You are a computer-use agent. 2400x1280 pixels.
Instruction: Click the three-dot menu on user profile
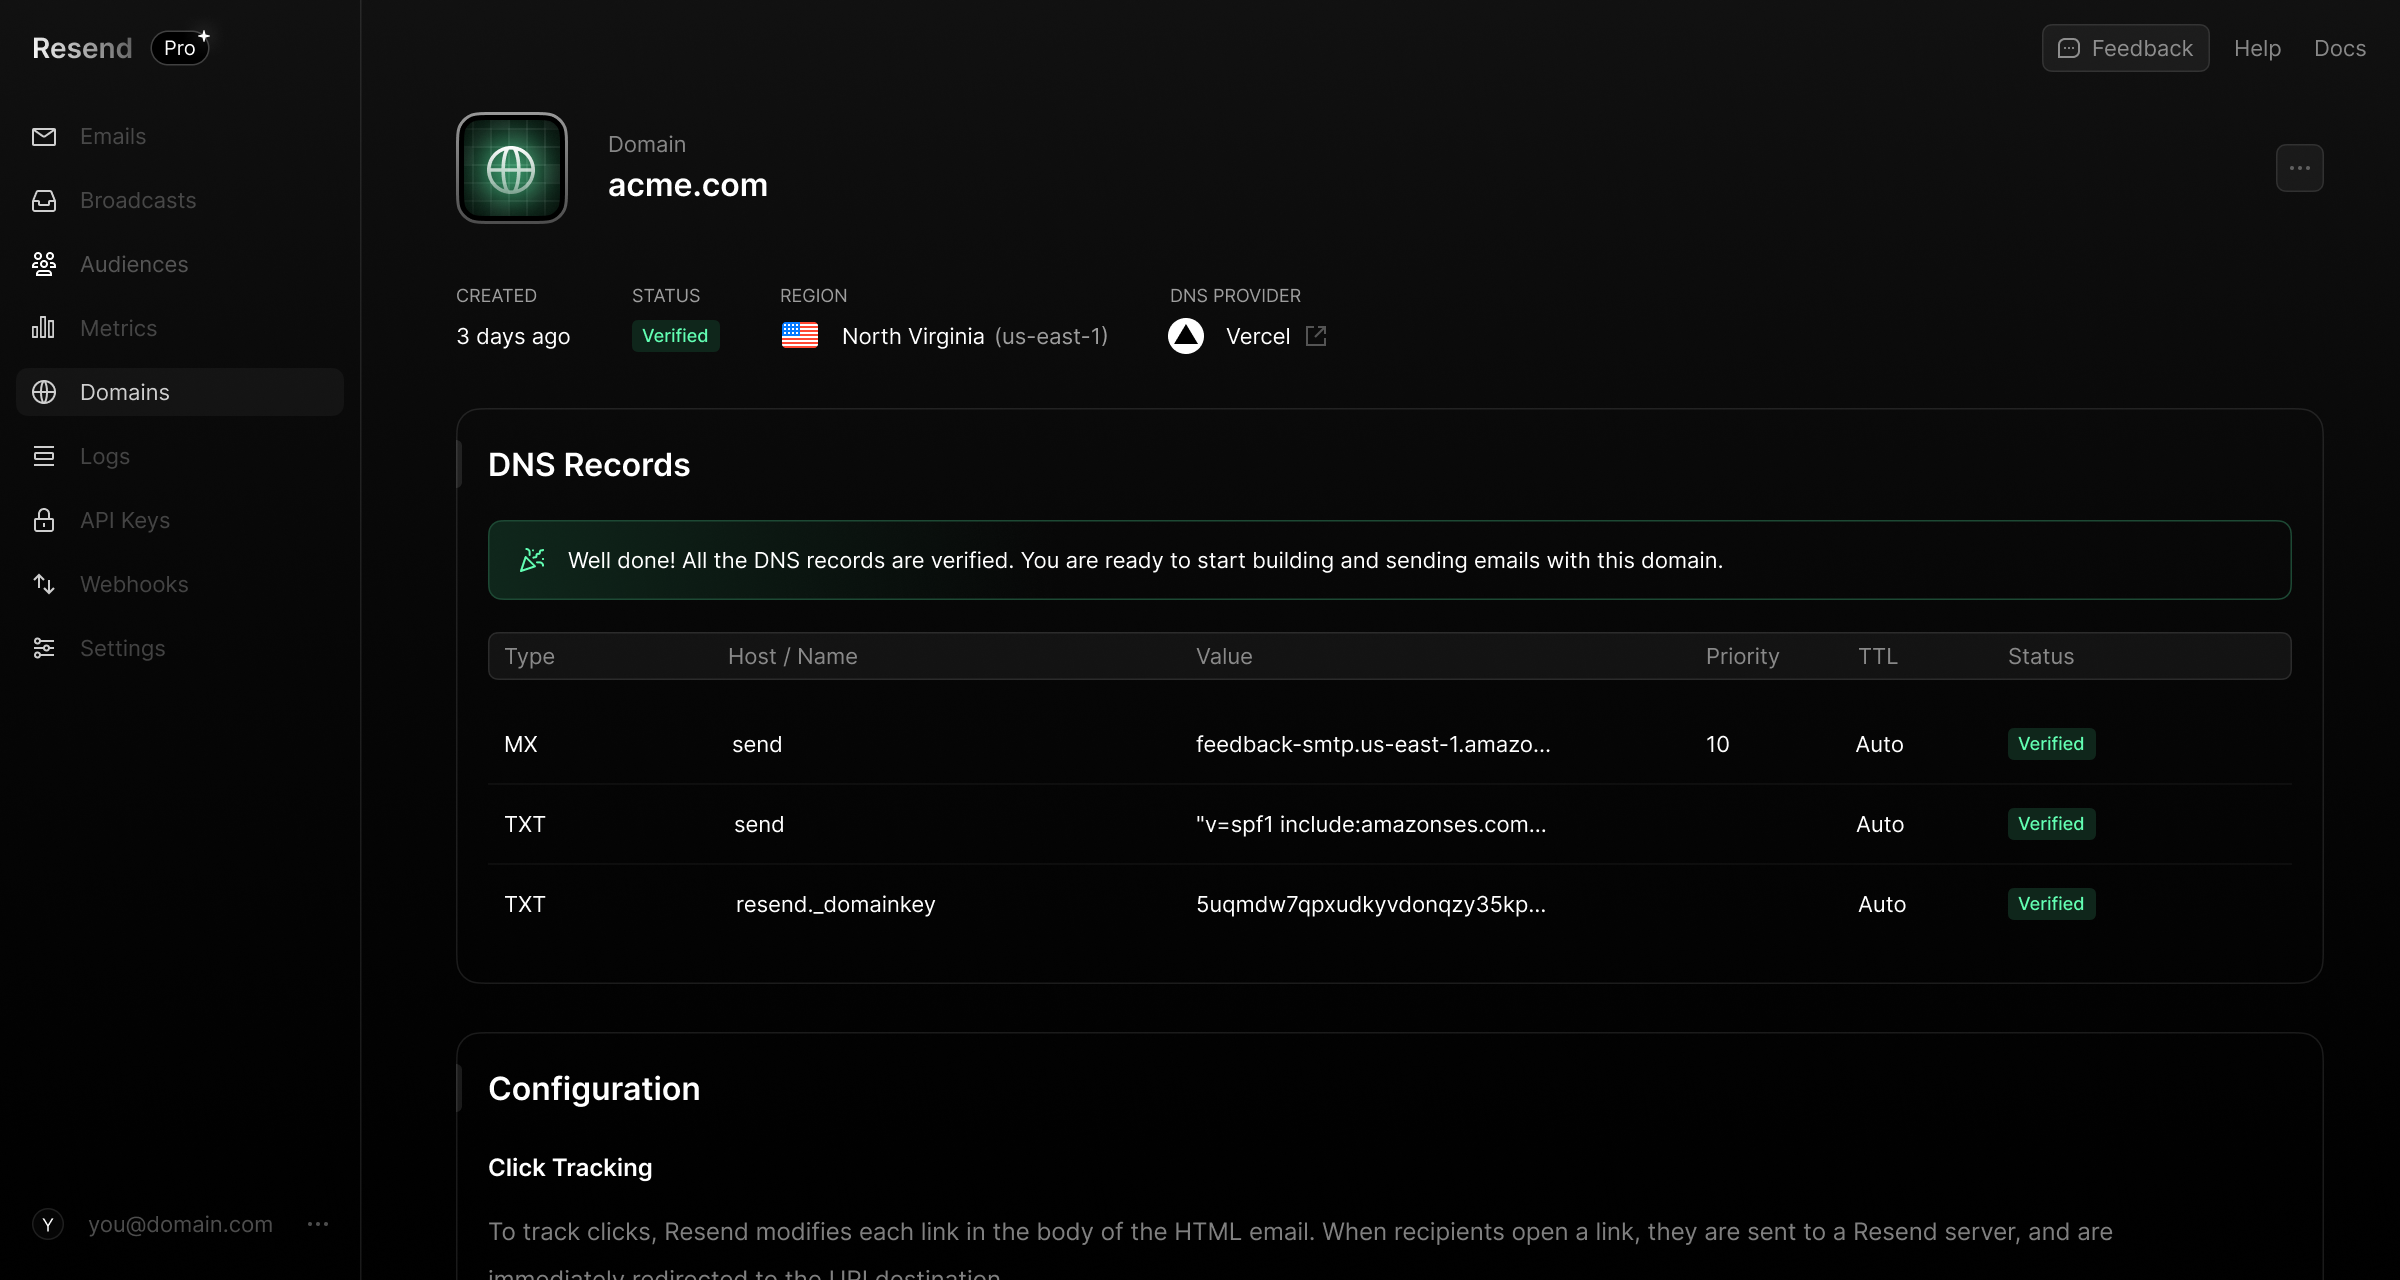coord(314,1224)
